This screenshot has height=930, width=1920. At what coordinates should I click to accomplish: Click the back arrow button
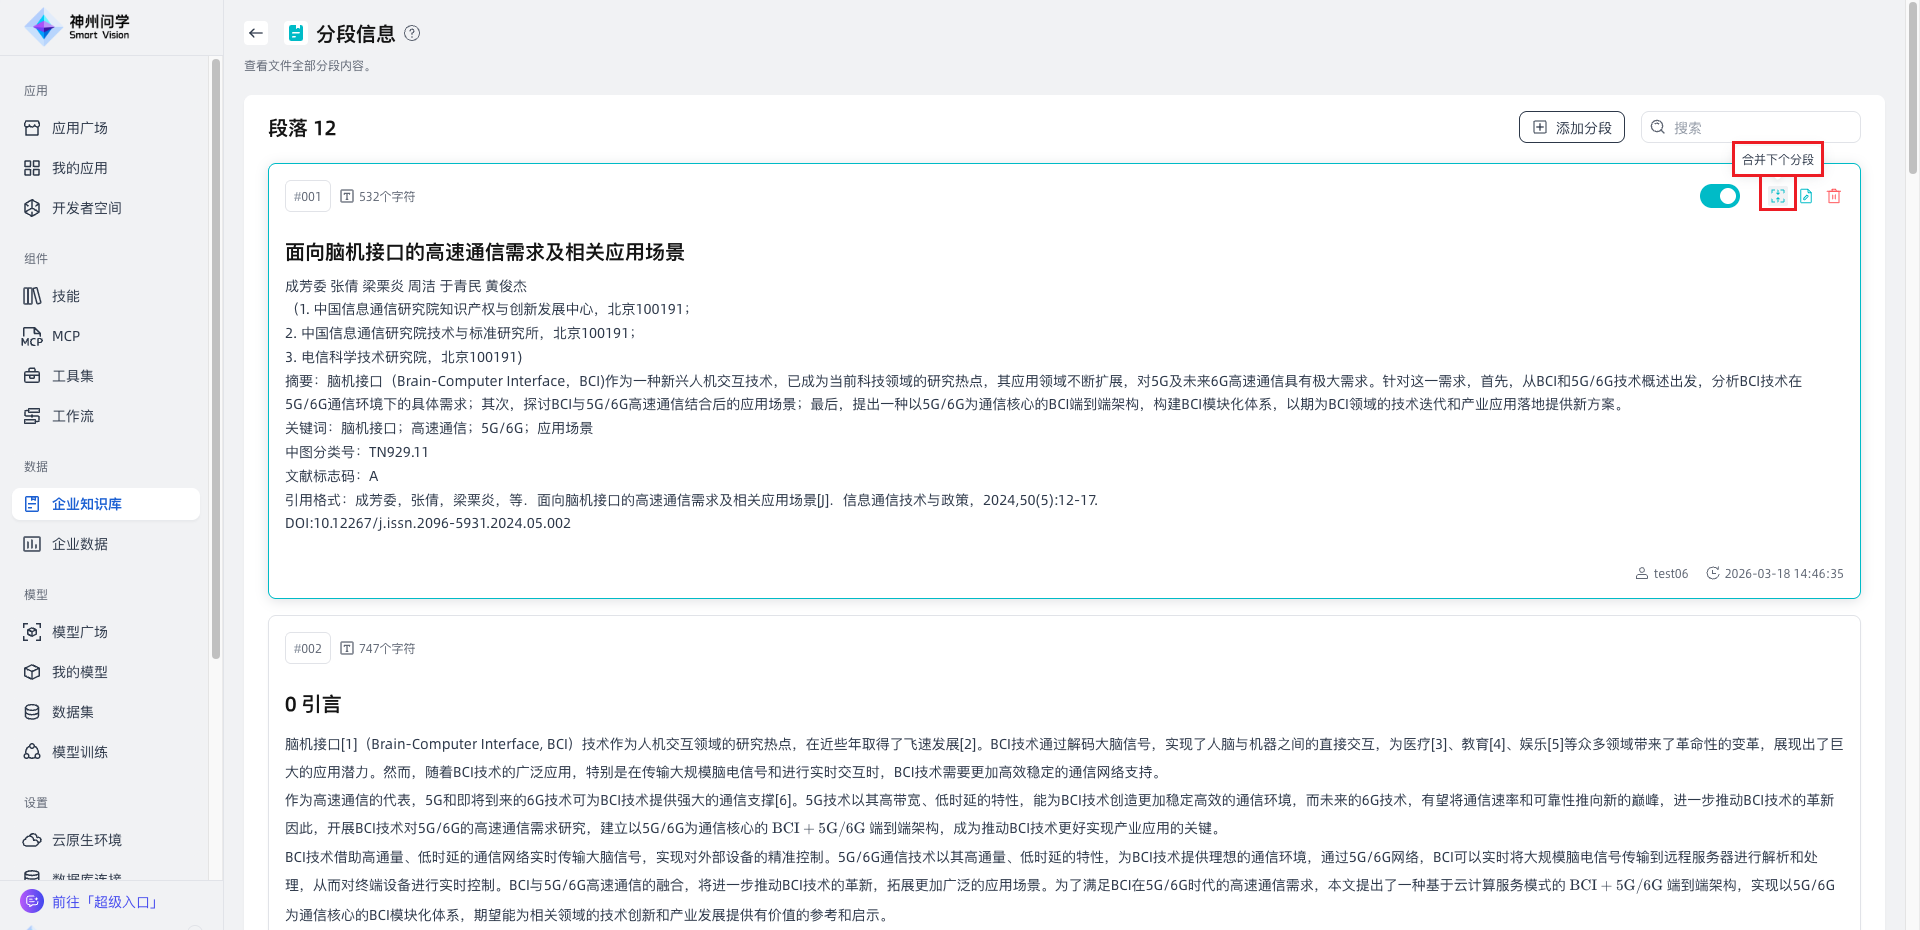click(256, 33)
